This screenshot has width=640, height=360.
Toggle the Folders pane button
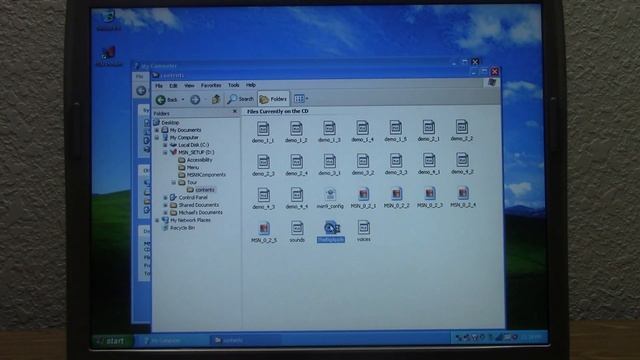tap(273, 99)
